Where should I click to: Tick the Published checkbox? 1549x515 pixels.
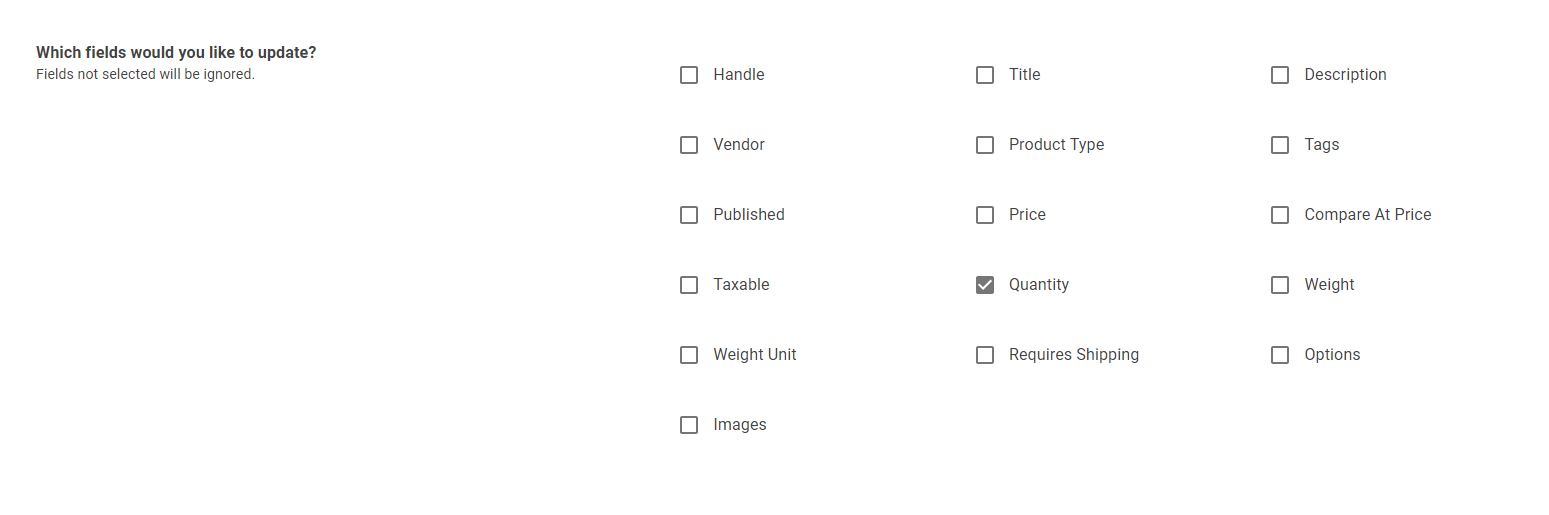point(689,215)
